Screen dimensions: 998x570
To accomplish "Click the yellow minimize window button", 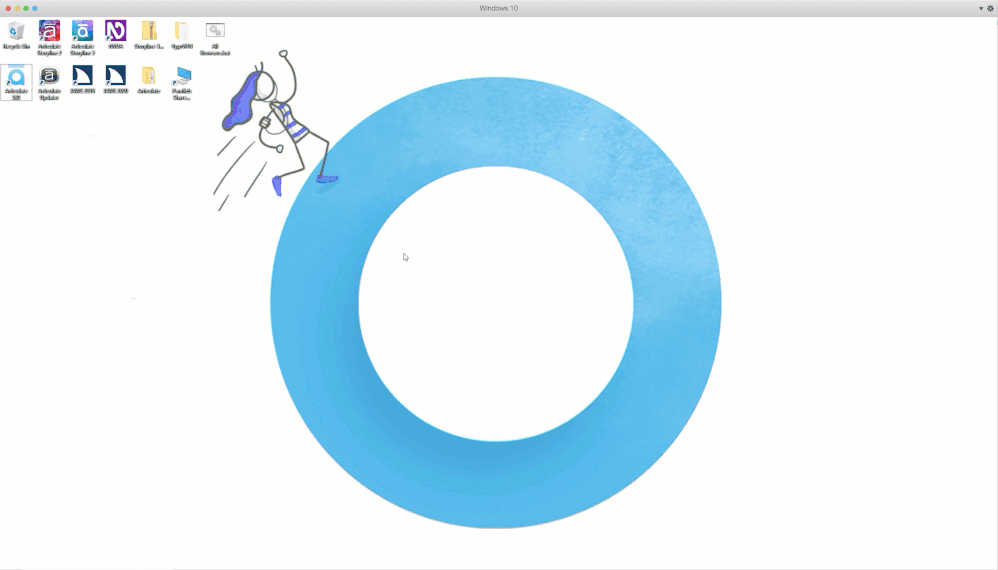I will (x=17, y=8).
